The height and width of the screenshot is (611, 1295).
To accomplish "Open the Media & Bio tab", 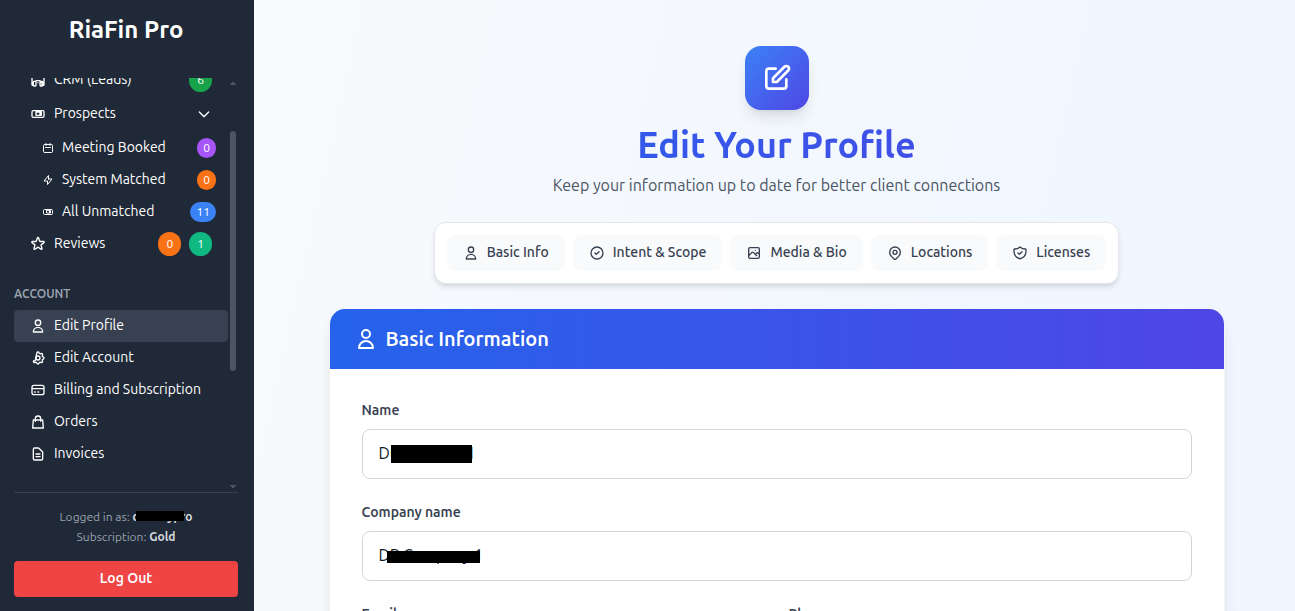I will [x=797, y=252].
